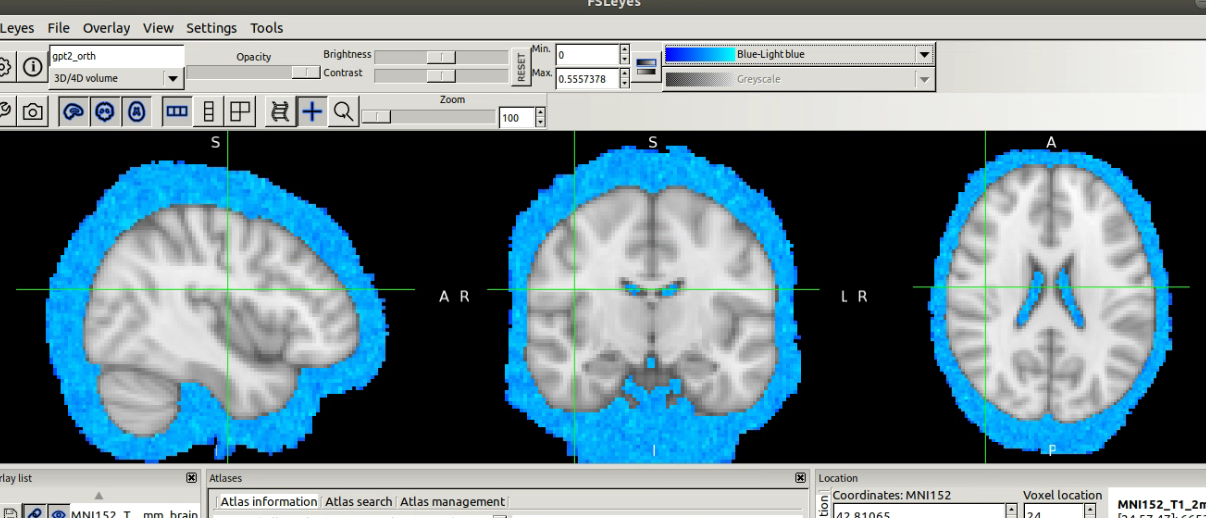The width and height of the screenshot is (1206, 518).
Task: Close the Atlases panel
Action: pos(800,479)
